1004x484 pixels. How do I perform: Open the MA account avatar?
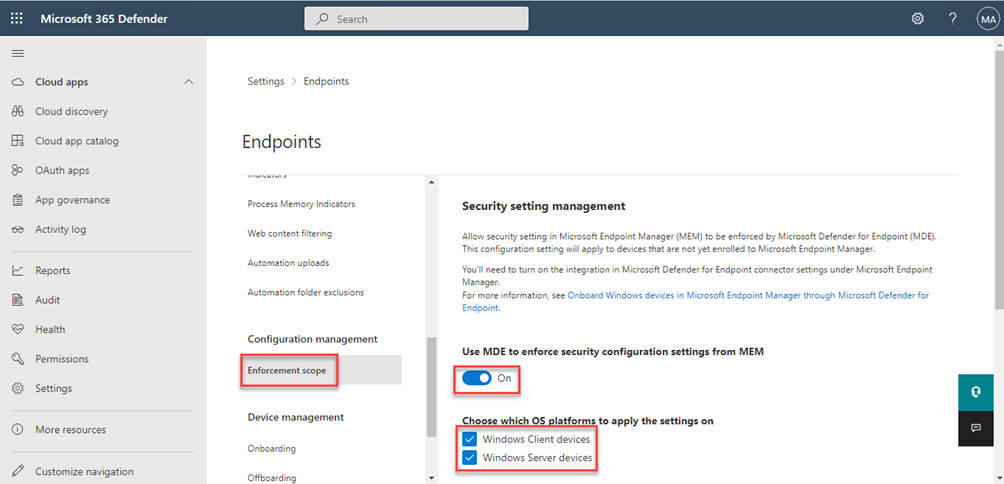coord(987,19)
